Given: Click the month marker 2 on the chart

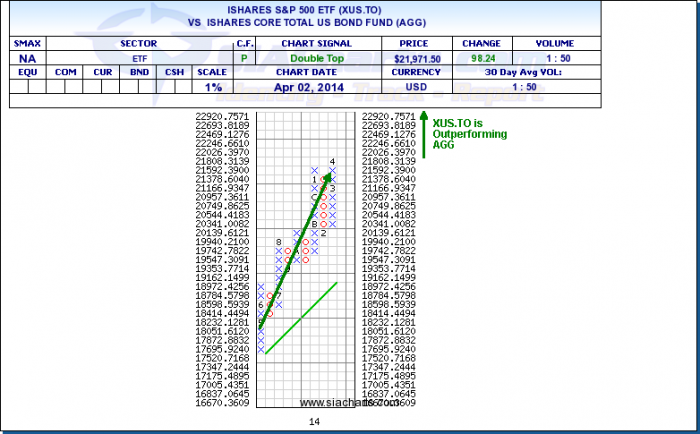Looking at the screenshot, I should (323, 233).
